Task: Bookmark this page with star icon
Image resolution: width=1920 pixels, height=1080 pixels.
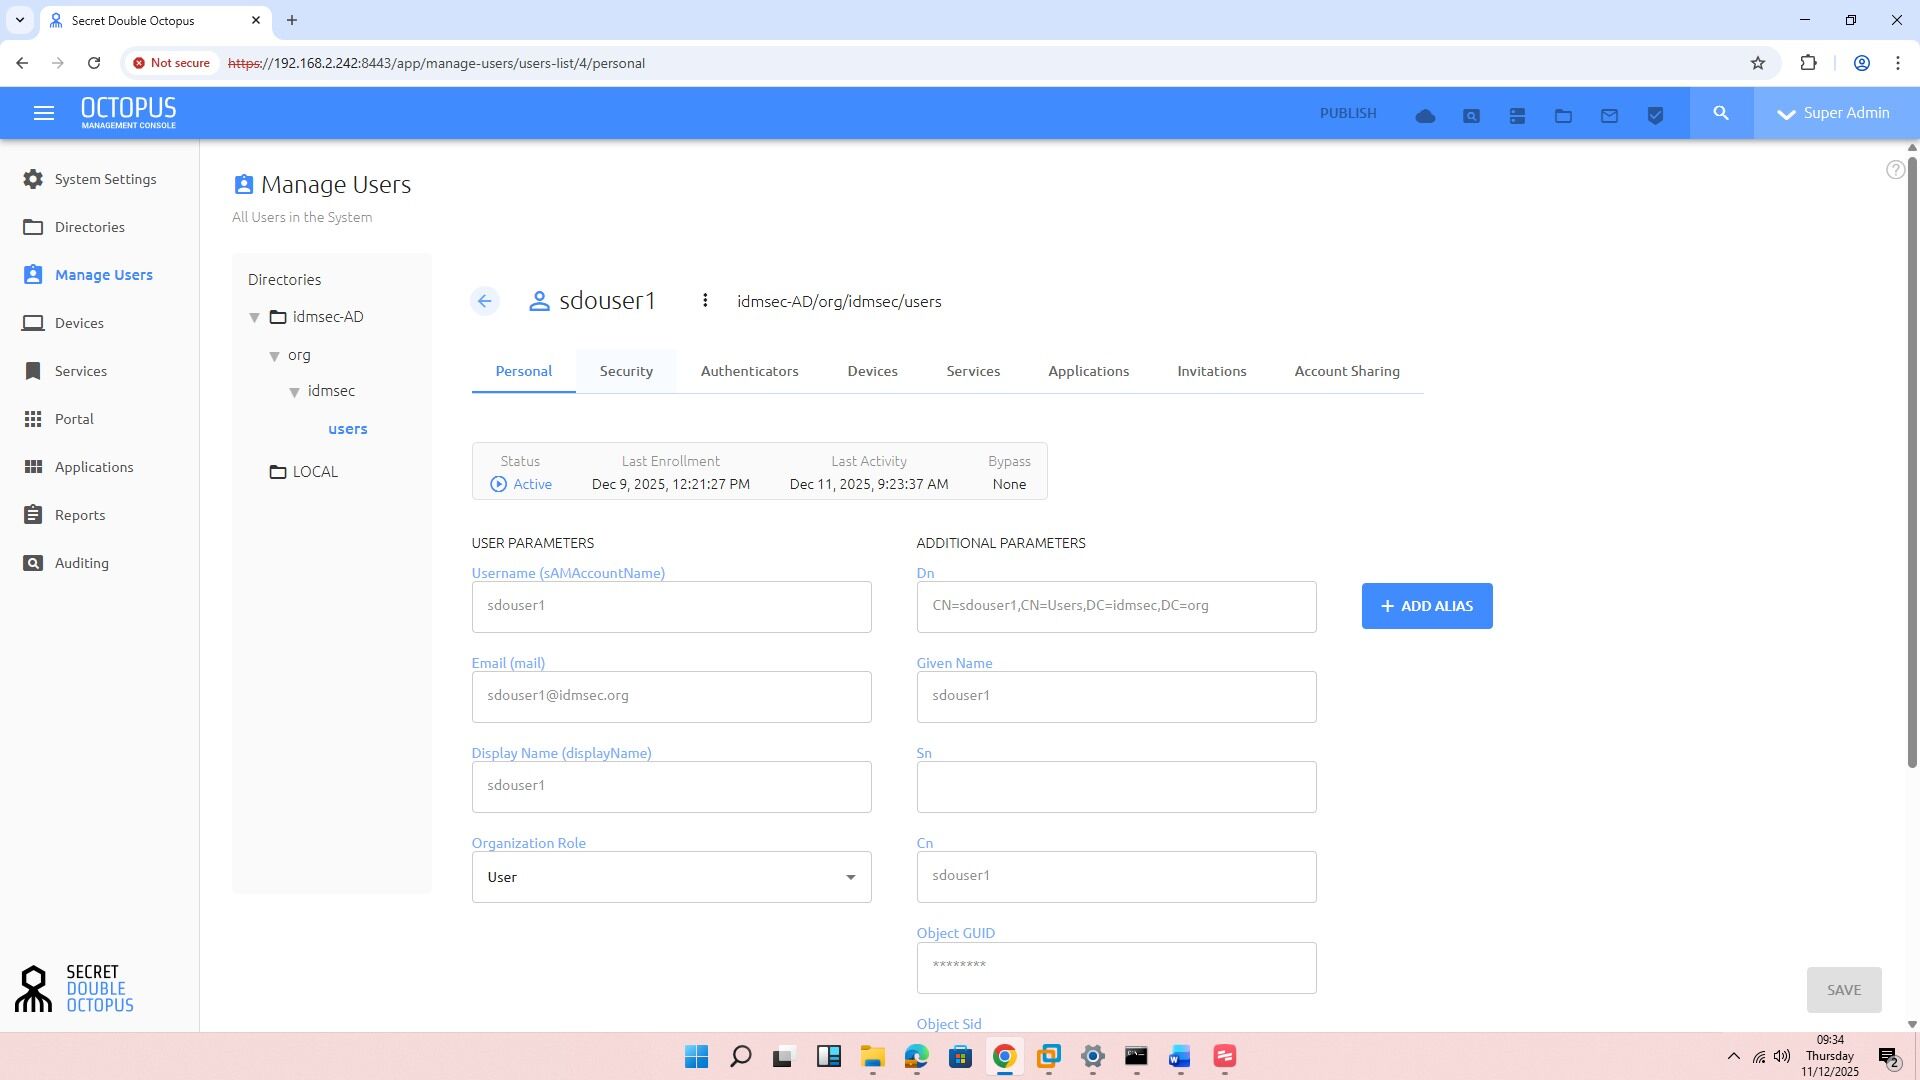Action: tap(1758, 63)
